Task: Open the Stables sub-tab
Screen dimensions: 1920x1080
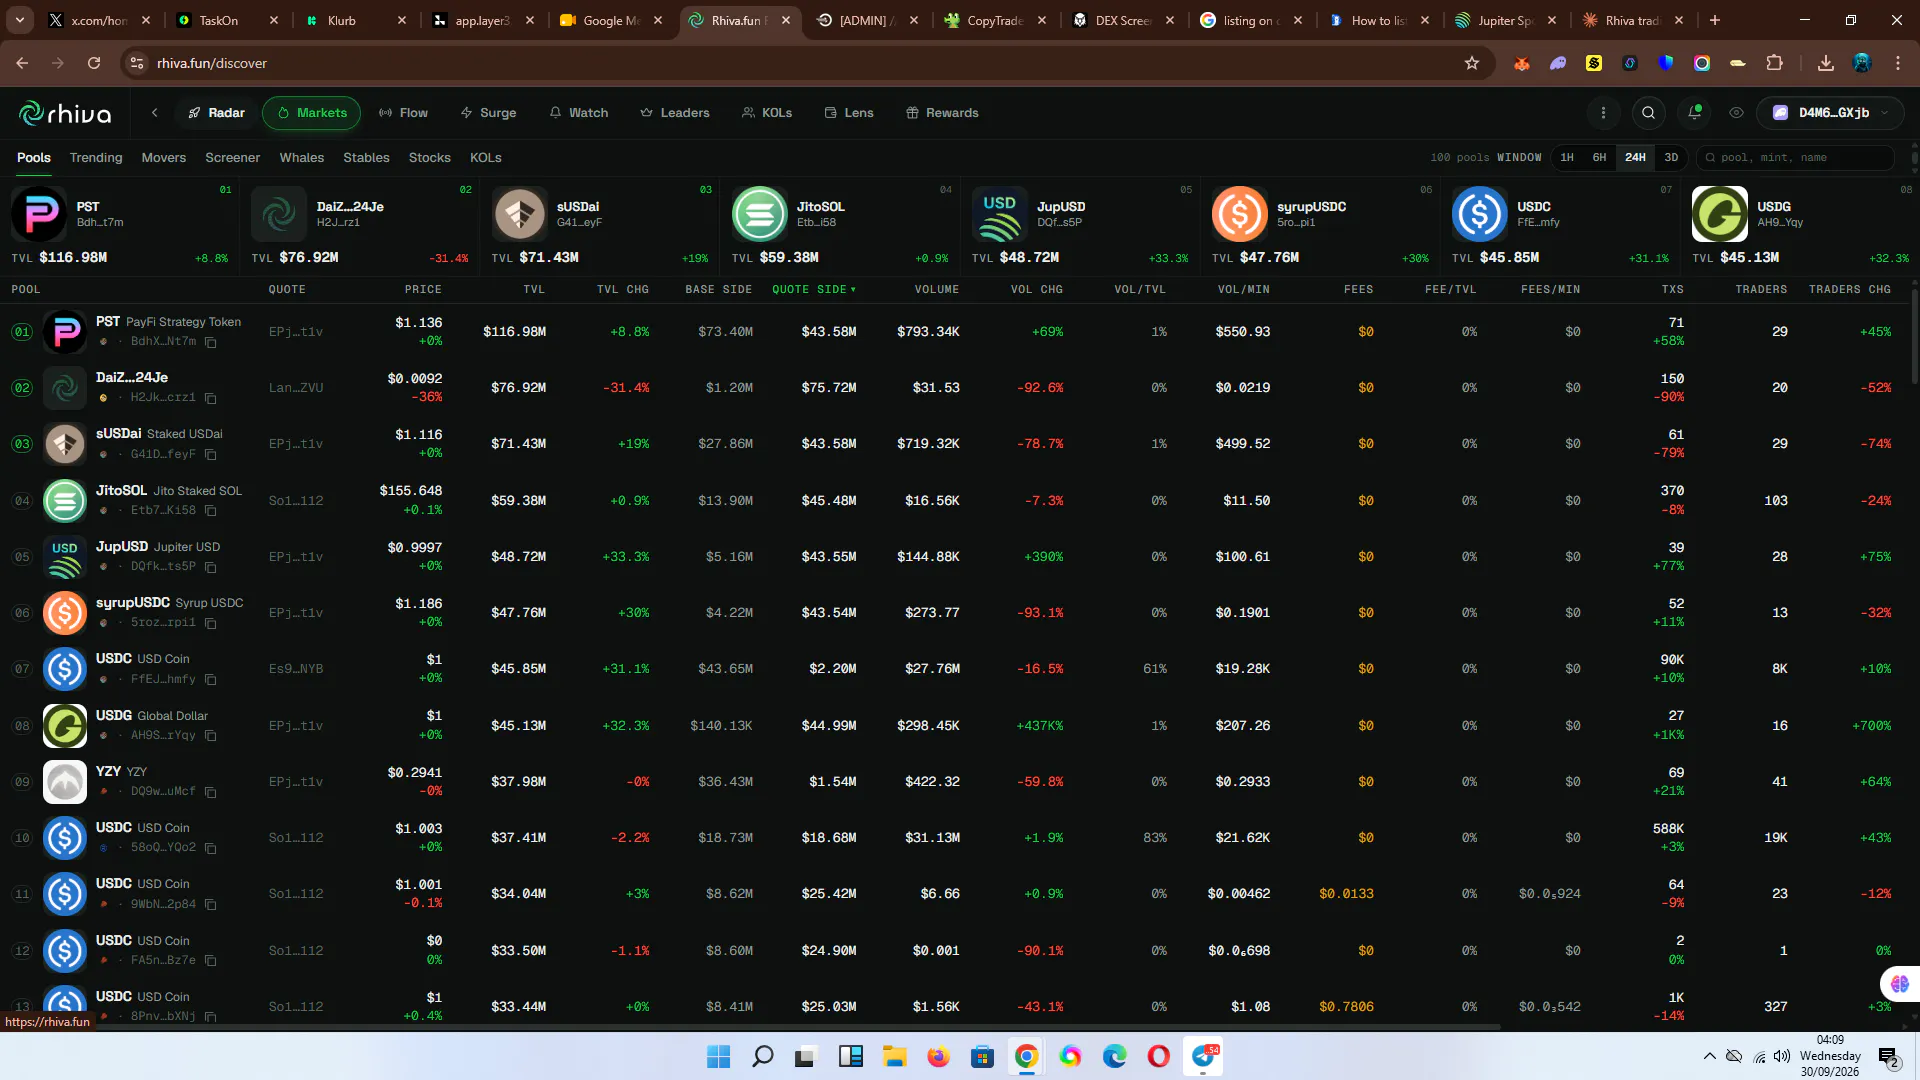Action: [366, 158]
